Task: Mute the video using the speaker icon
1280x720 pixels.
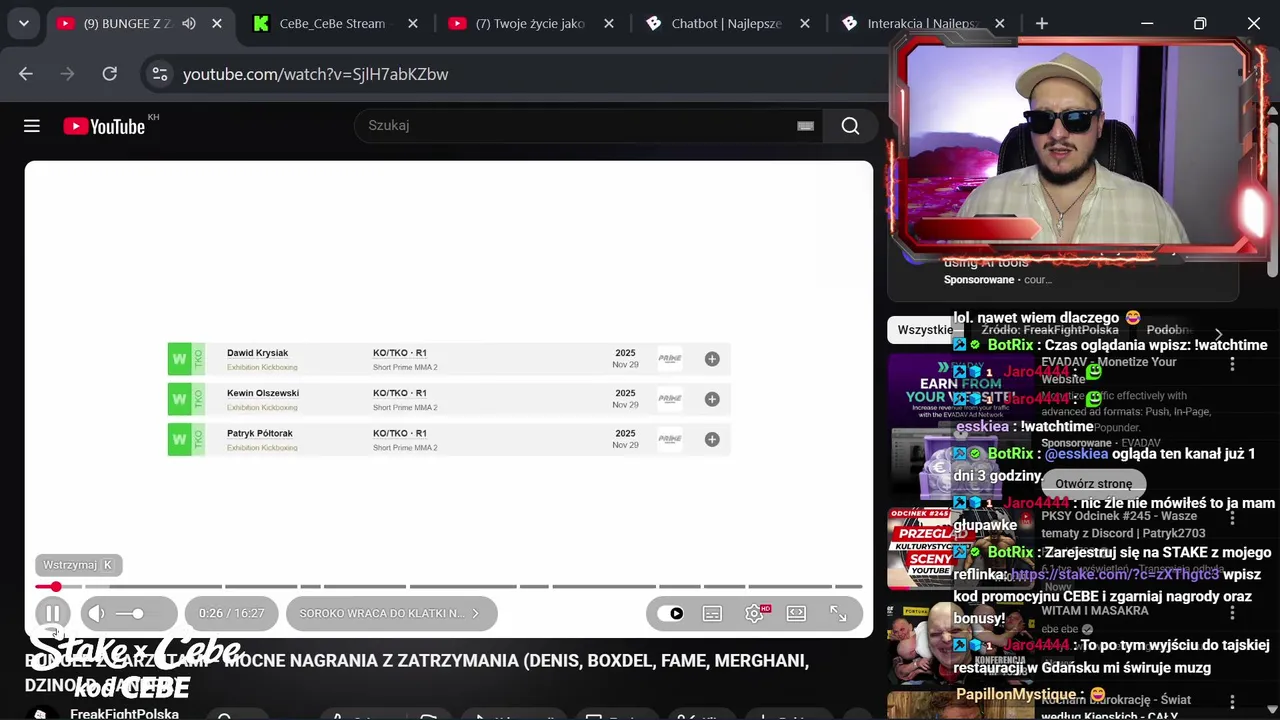Action: [96, 613]
